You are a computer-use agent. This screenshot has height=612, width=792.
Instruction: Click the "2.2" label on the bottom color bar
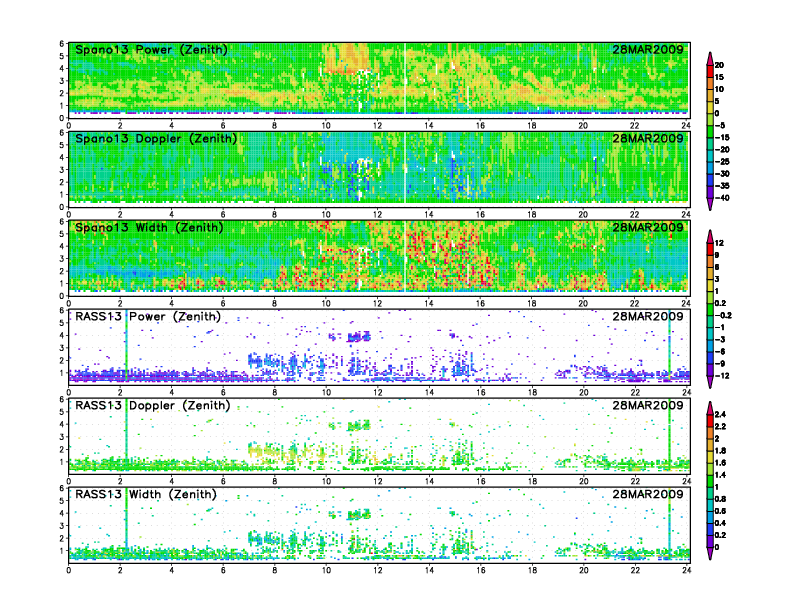pyautogui.click(x=721, y=426)
